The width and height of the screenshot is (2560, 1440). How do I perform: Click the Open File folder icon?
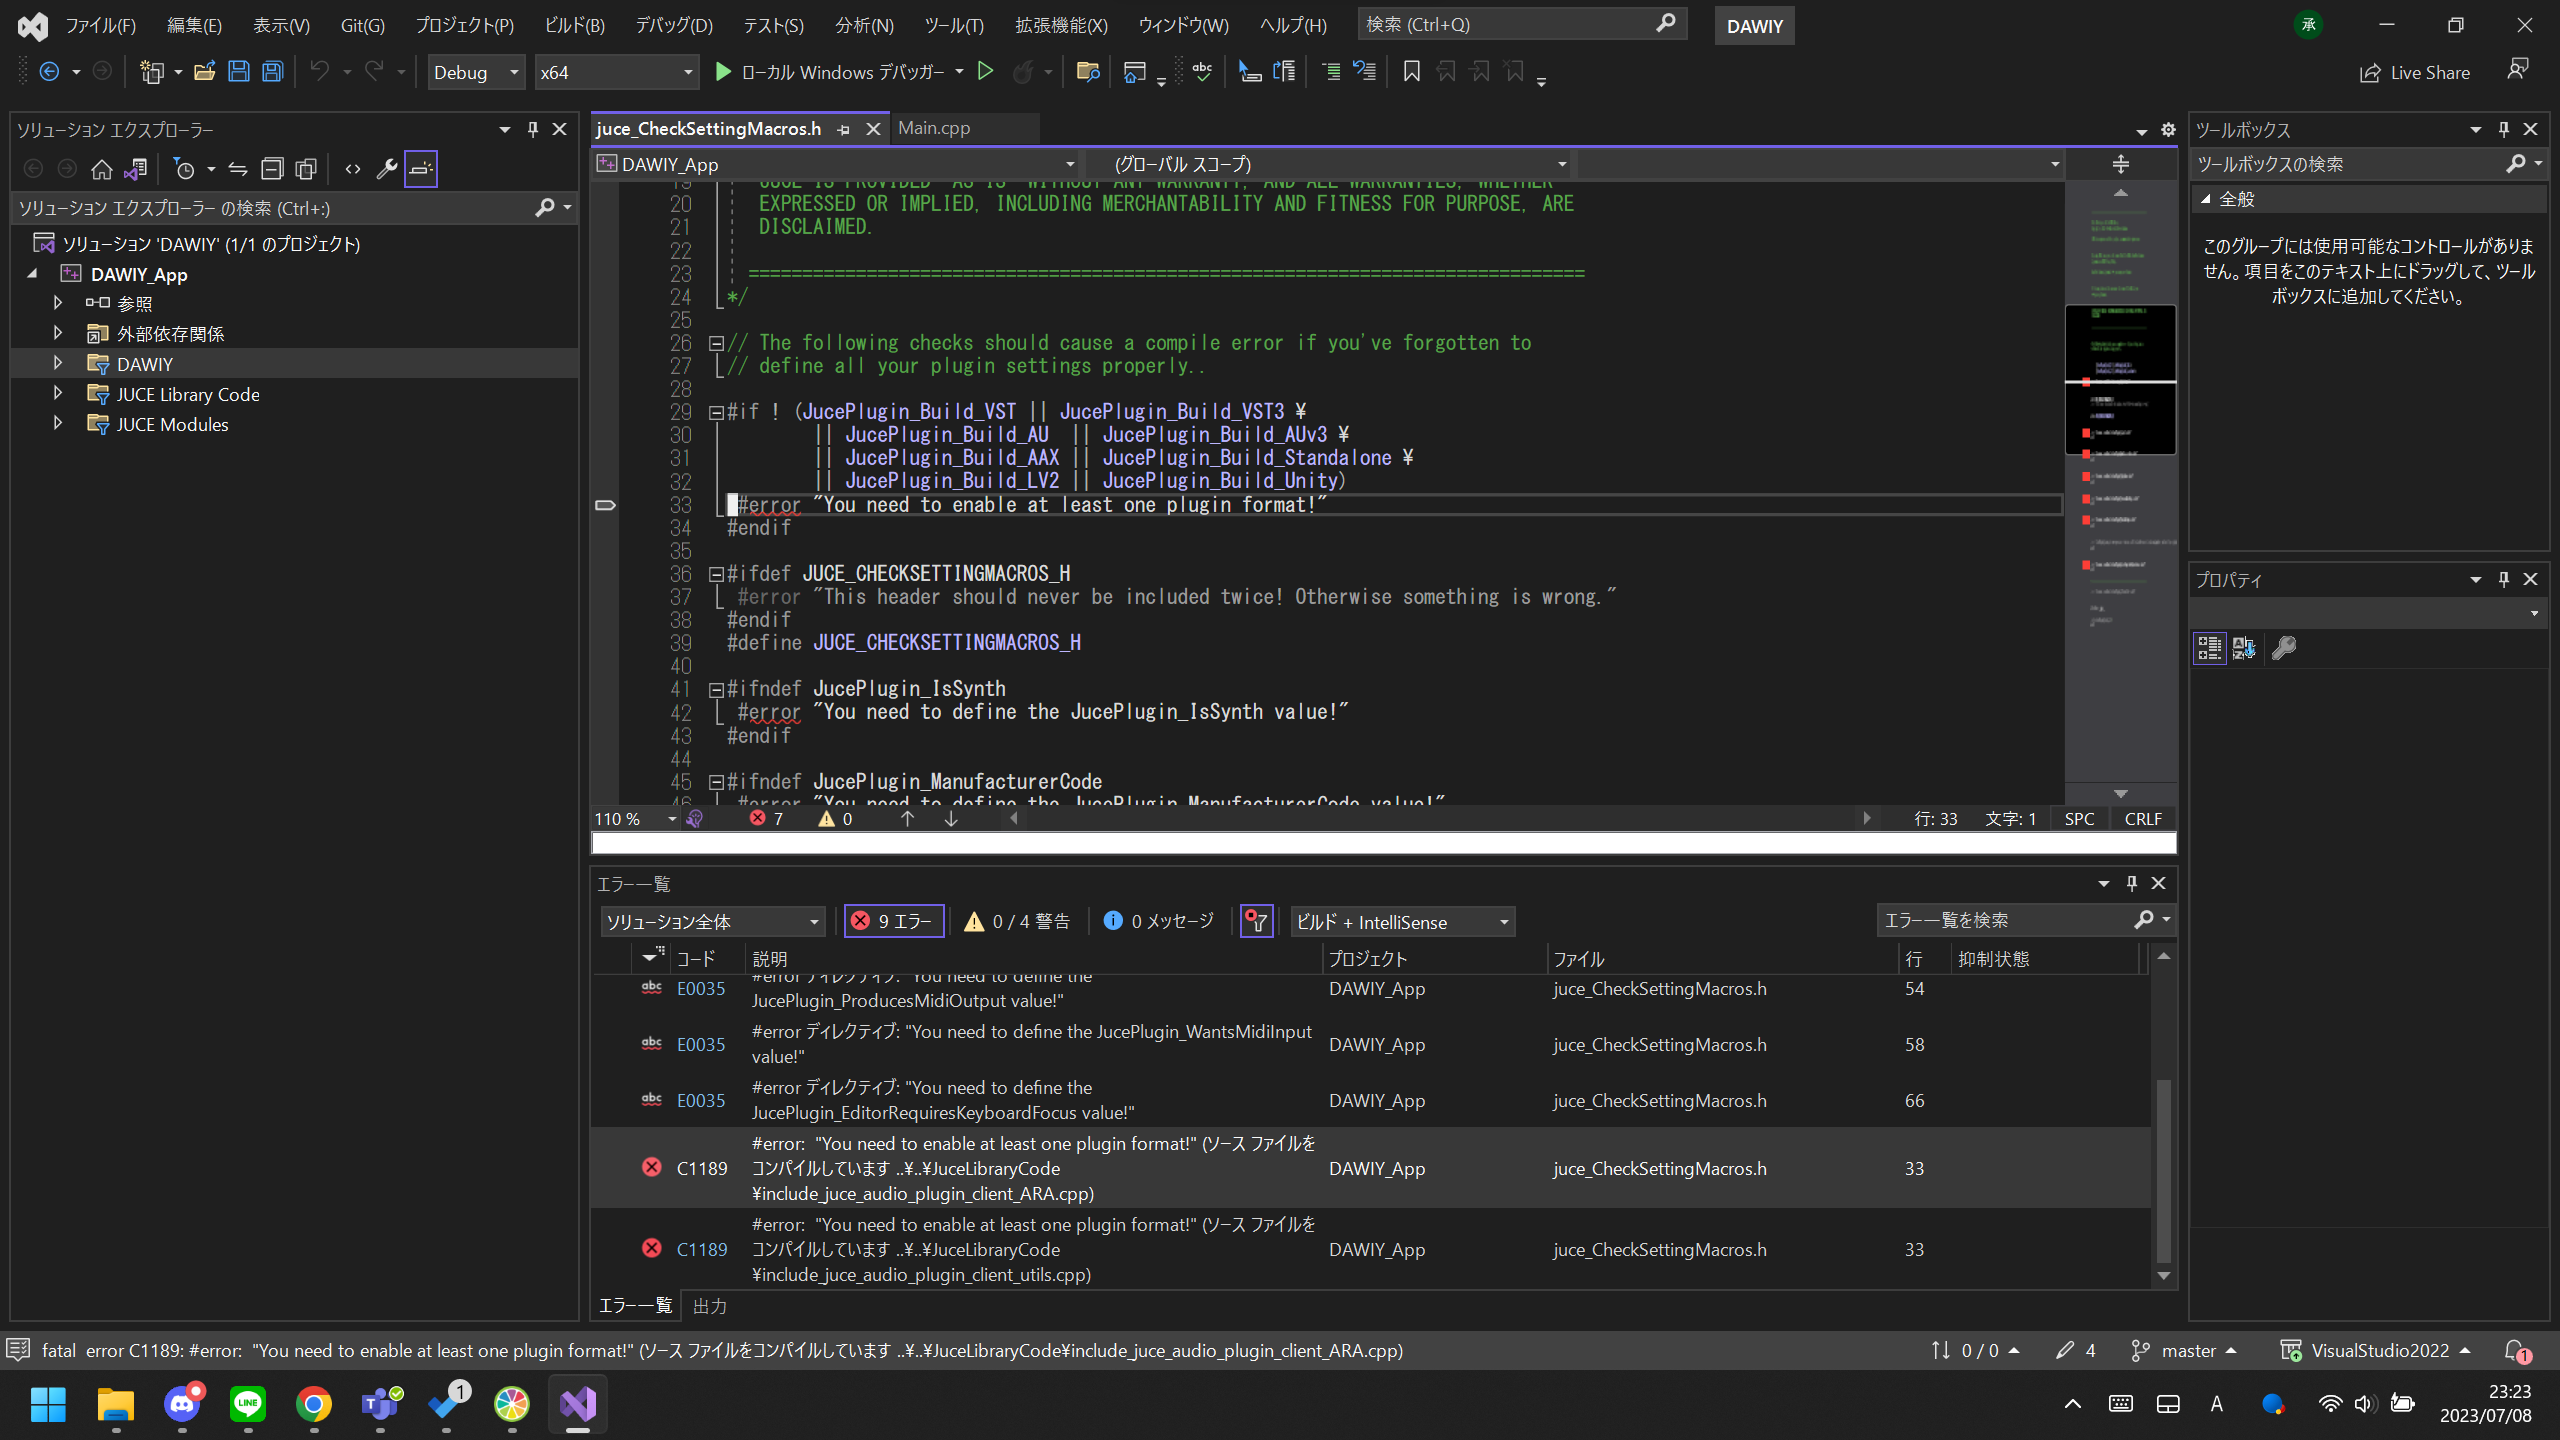click(x=205, y=72)
